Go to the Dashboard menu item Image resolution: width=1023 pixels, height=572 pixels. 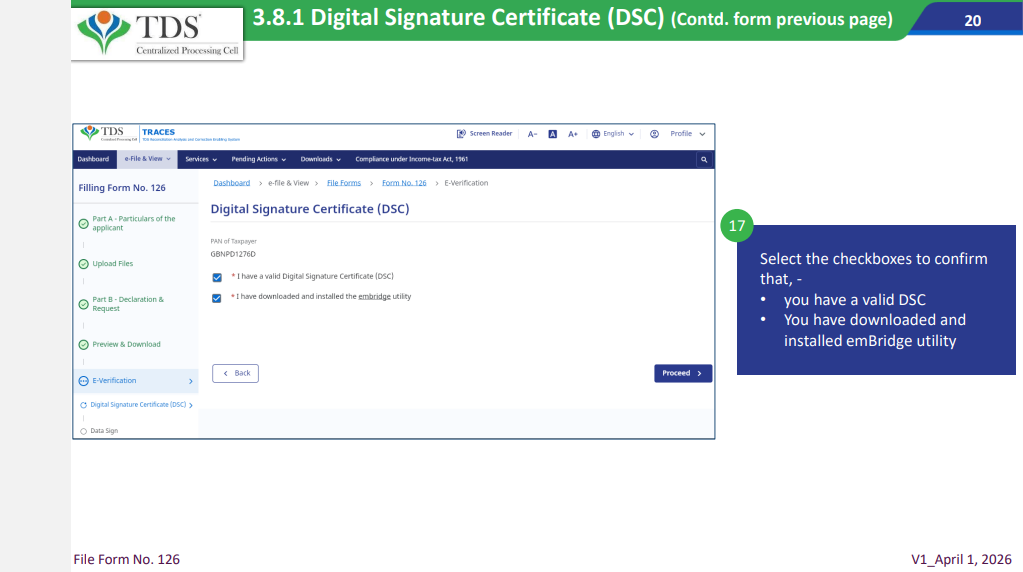point(93,159)
